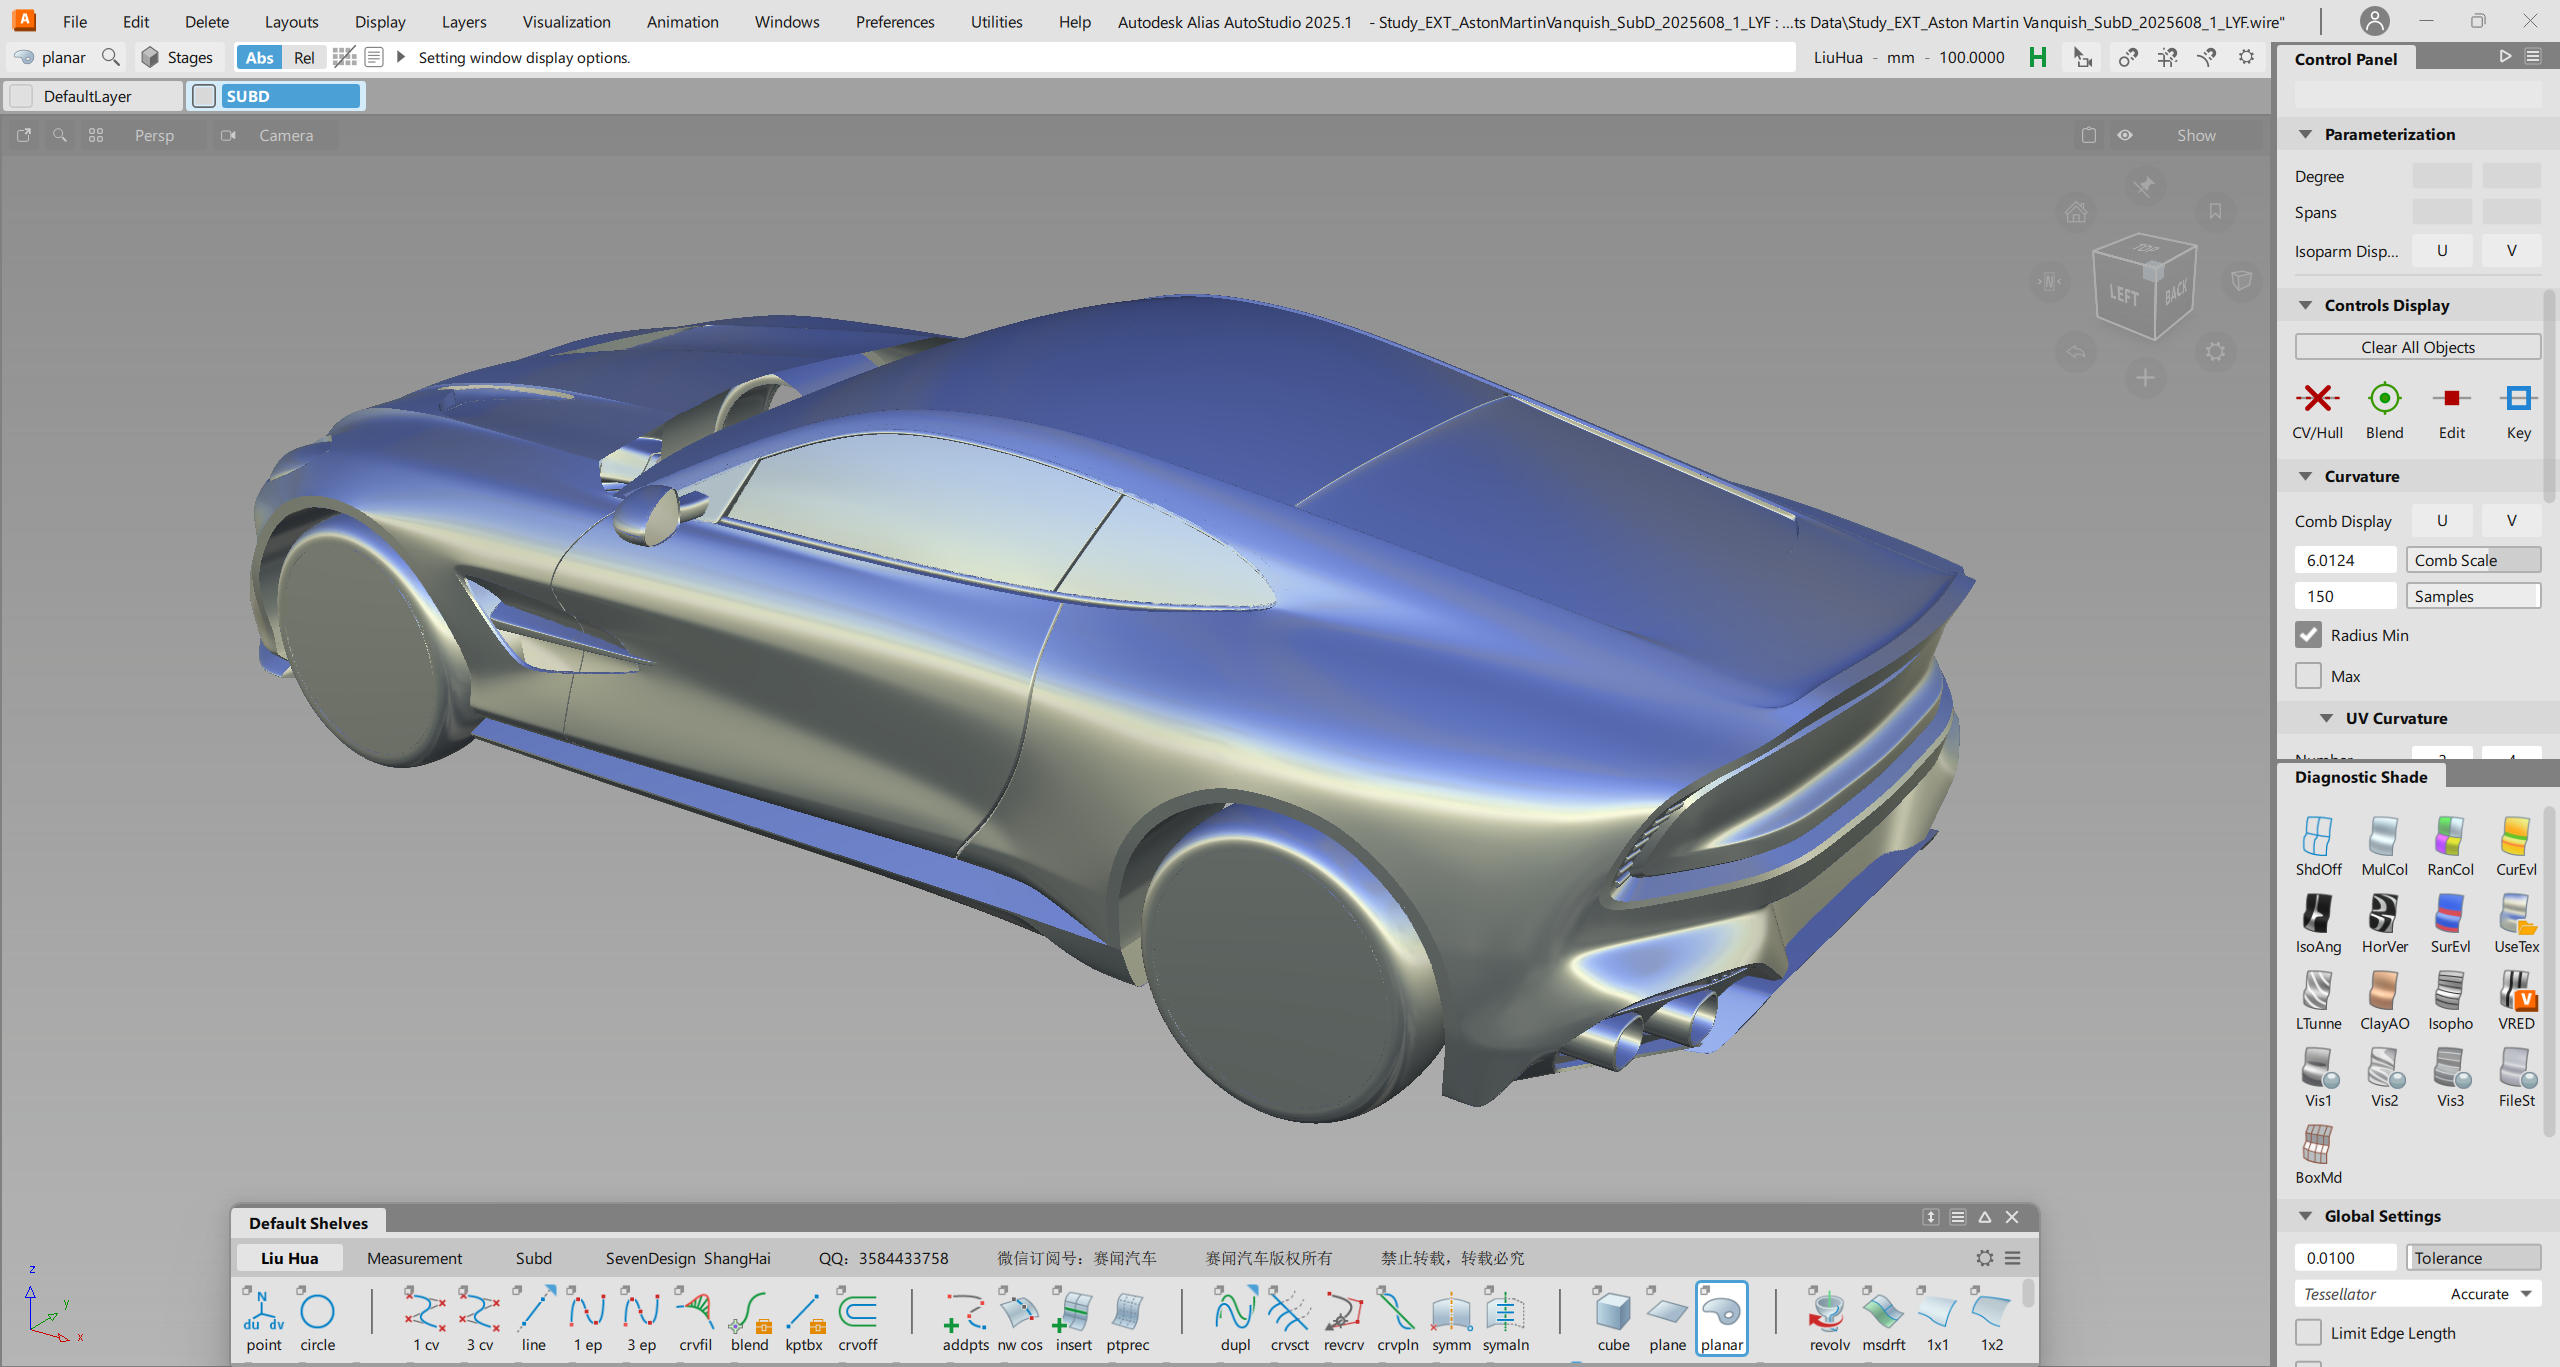Viewport: 2560px width, 1367px height.
Task: Collapse the Parameterization section
Action: 2305,134
